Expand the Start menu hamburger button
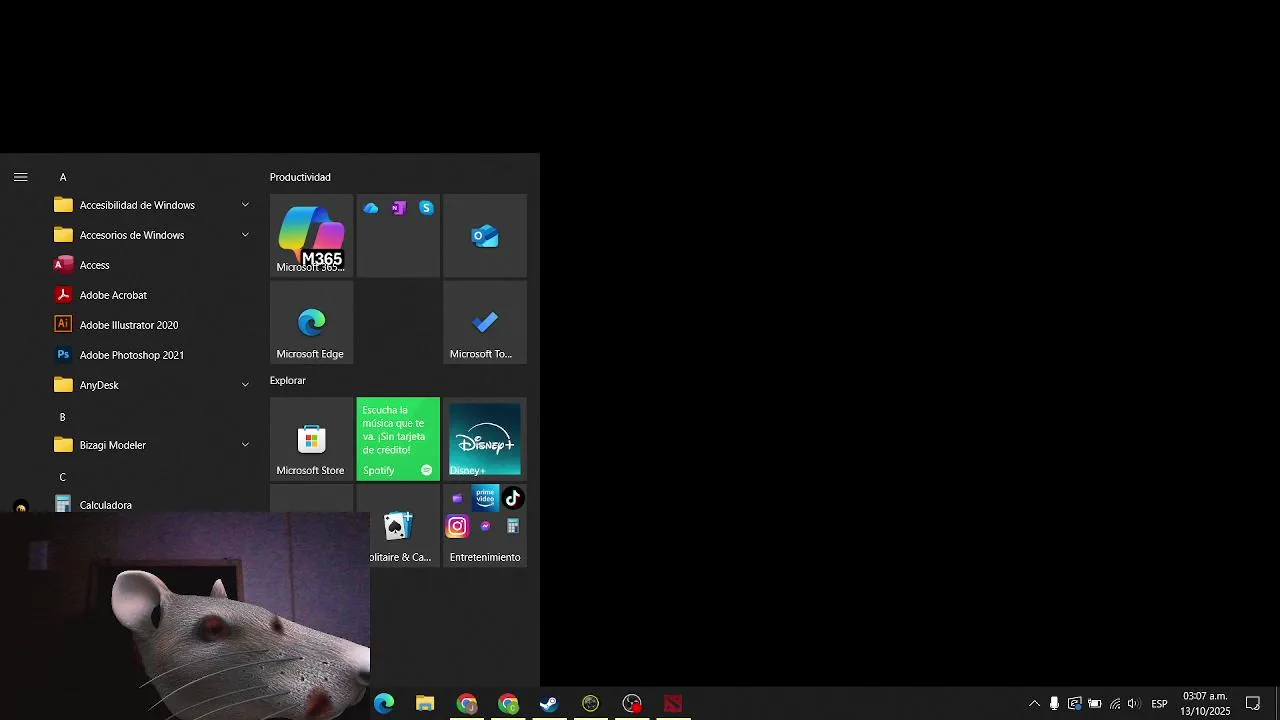1280x720 pixels. 20,177
